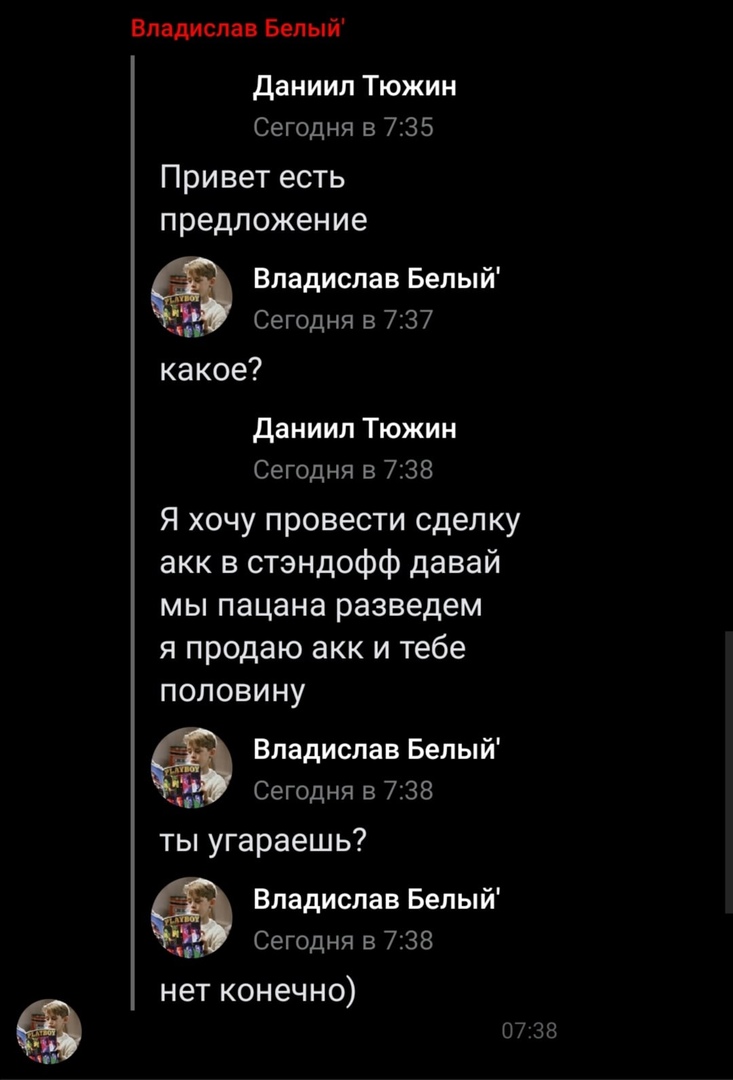Select the "ты угараешь?" message
The width and height of the screenshot is (733, 1080).
click(262, 841)
